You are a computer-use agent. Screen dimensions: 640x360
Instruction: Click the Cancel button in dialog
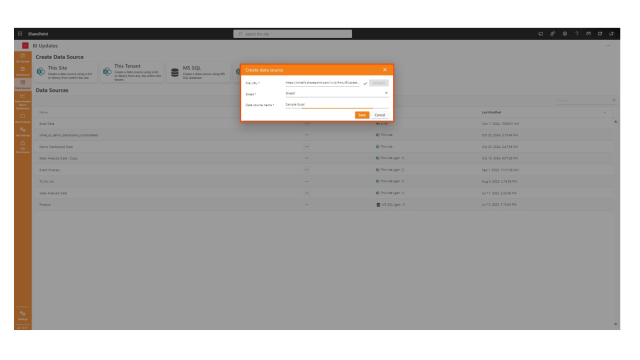[x=380, y=115]
